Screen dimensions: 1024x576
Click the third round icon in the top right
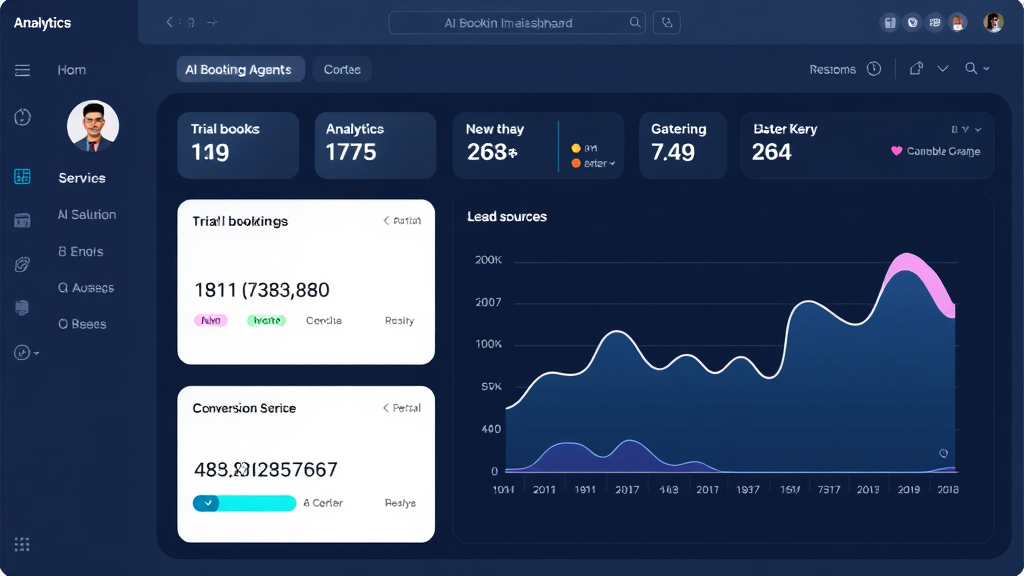pyautogui.click(x=935, y=23)
